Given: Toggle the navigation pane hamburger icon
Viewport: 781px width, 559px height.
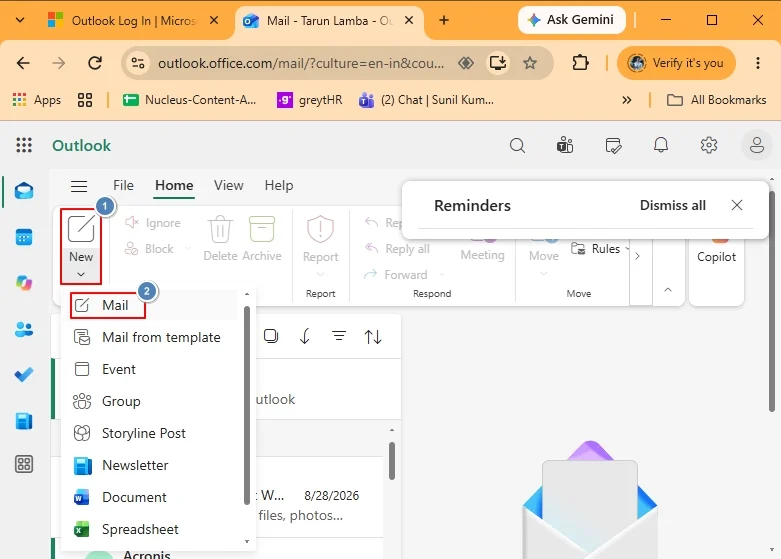Looking at the screenshot, I should pyautogui.click(x=79, y=186).
